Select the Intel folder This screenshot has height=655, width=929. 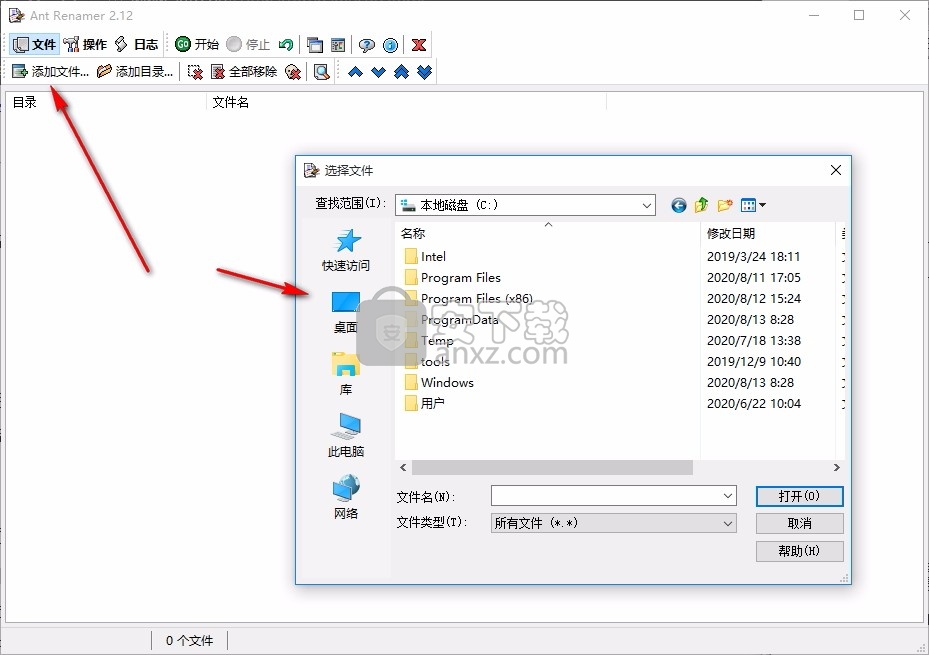425,256
